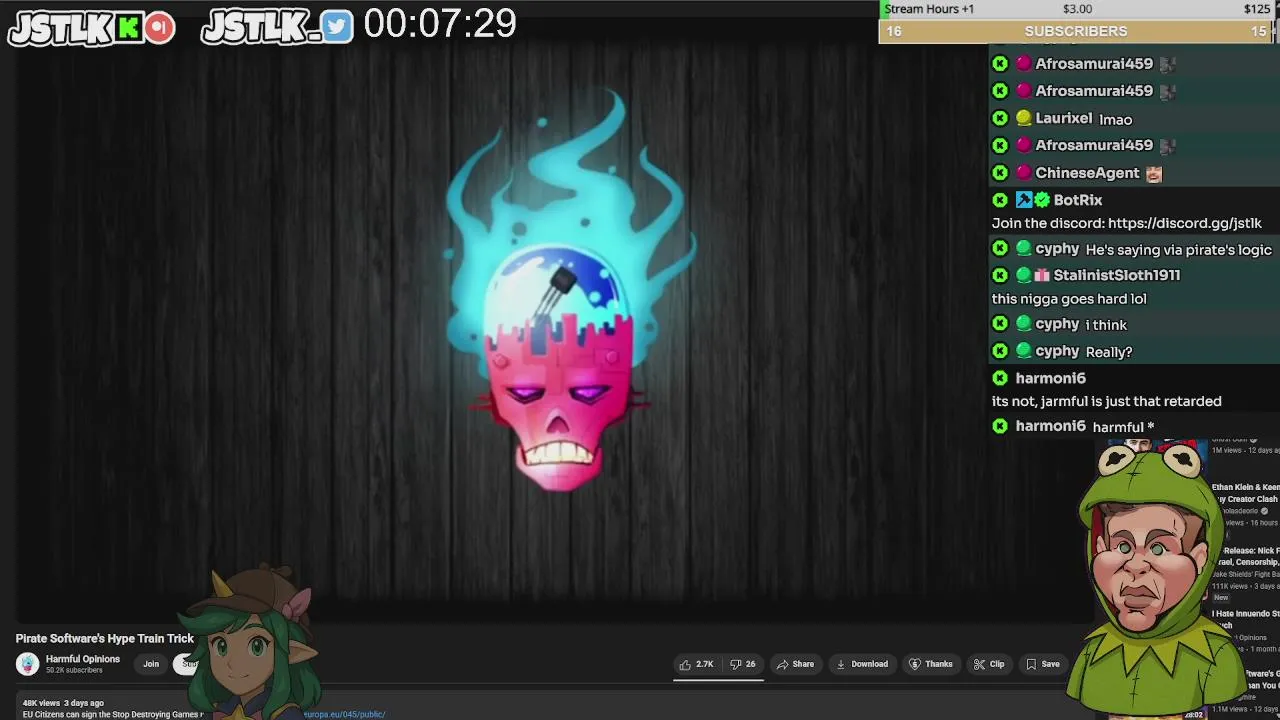Click StalinistSloth1911's pink gift badge
This screenshot has height=720, width=1280.
(x=1042, y=275)
